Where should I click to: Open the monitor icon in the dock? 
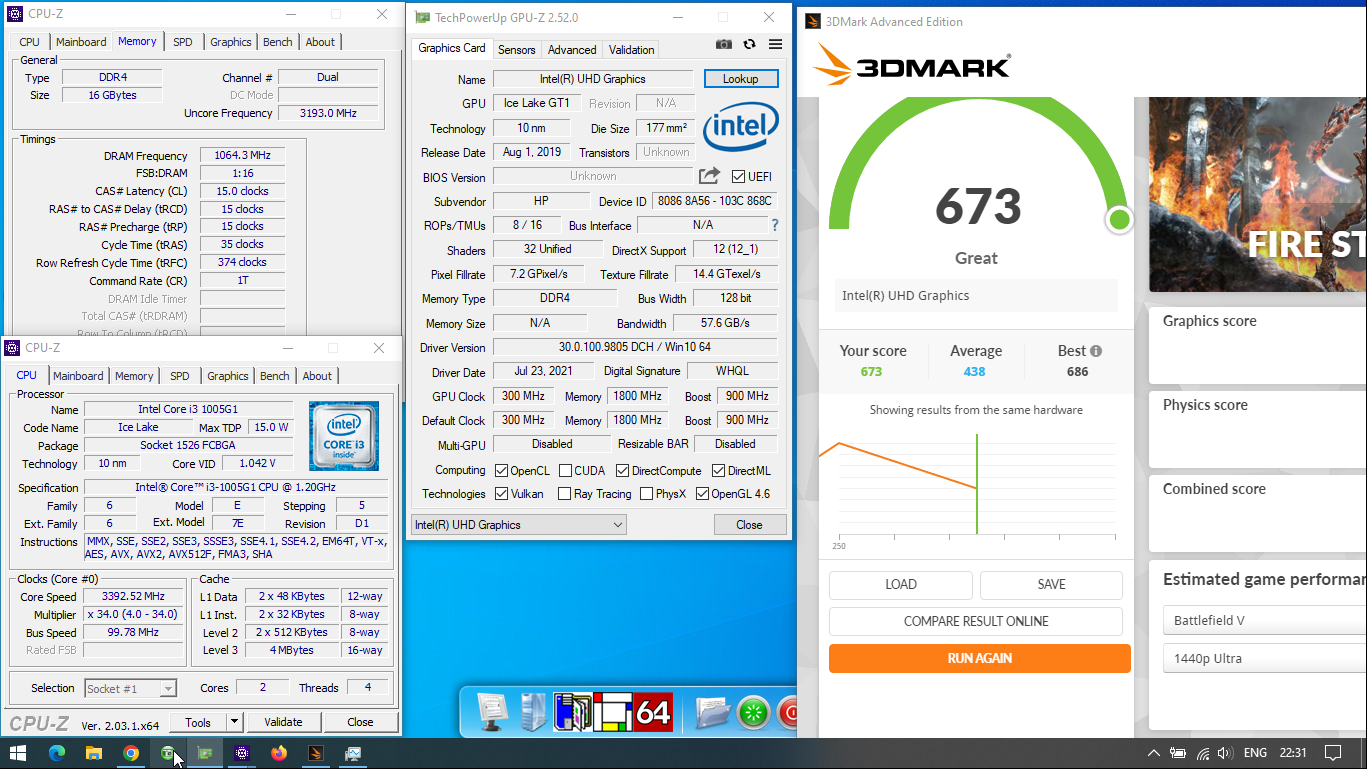click(494, 711)
